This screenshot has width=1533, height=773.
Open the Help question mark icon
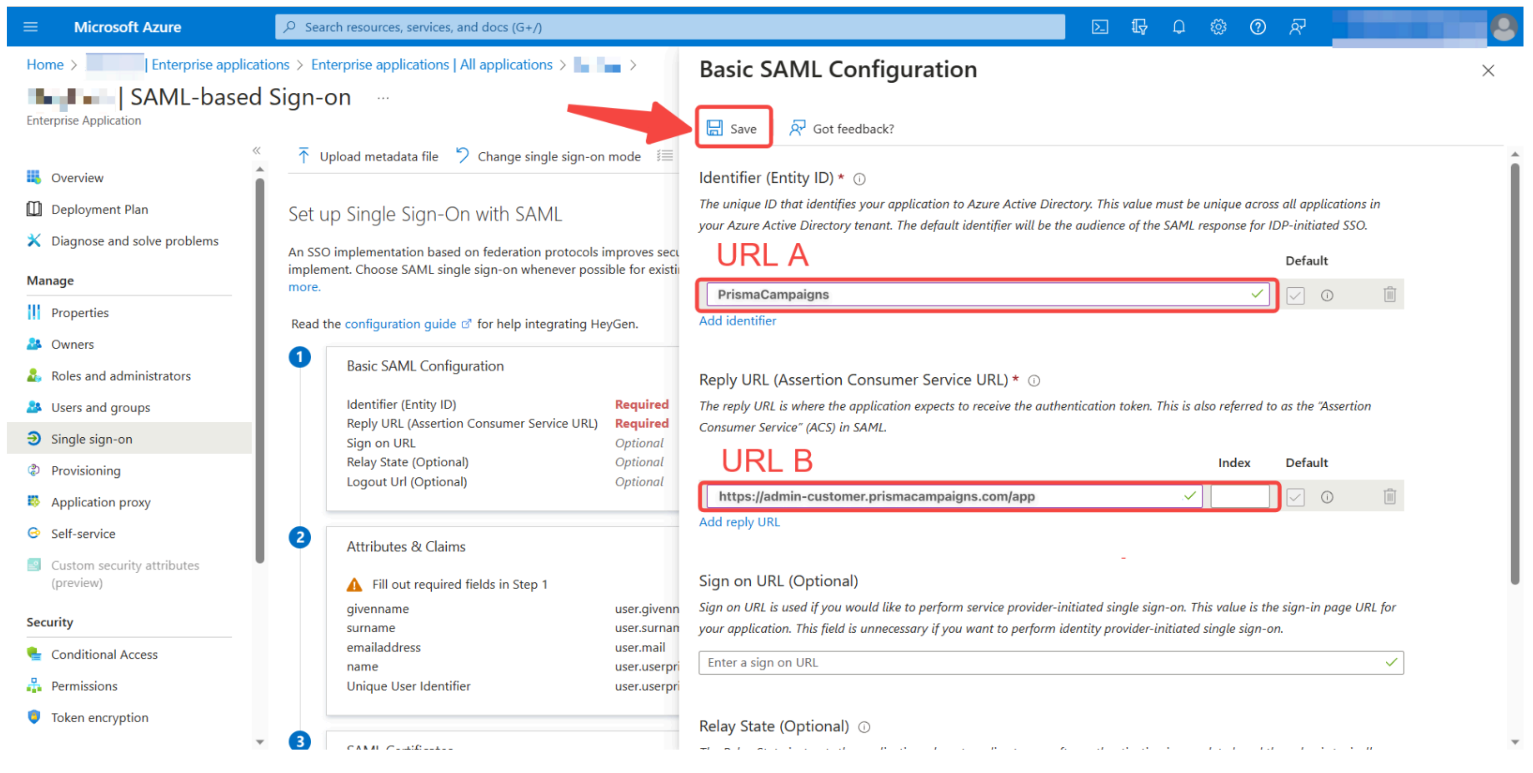1258,27
